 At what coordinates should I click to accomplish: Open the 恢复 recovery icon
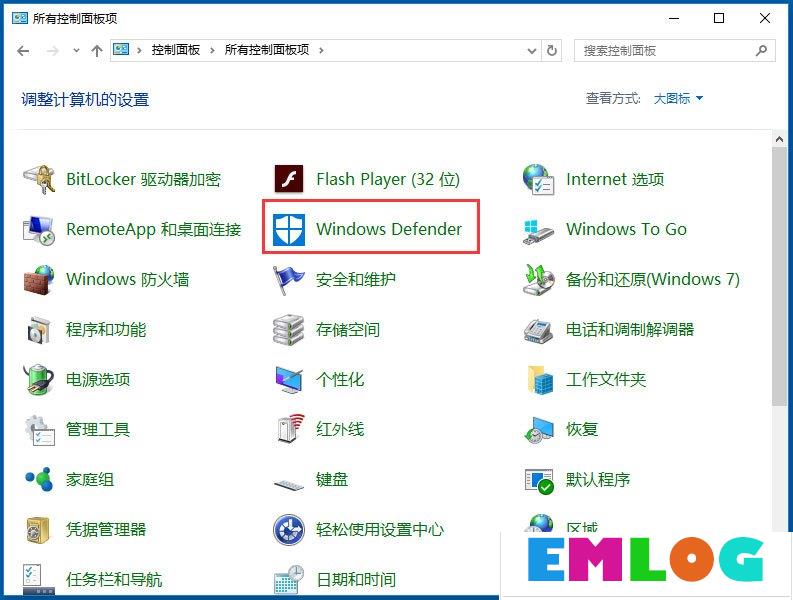pos(539,430)
